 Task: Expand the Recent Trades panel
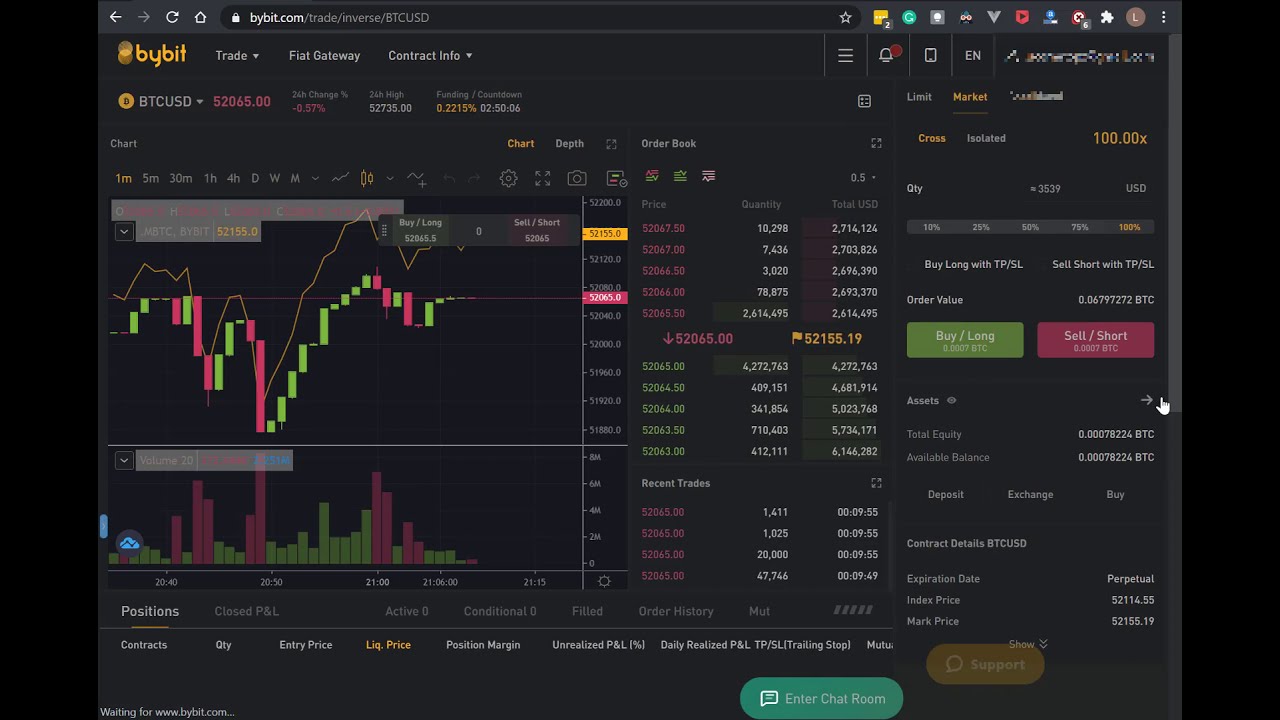[876, 483]
